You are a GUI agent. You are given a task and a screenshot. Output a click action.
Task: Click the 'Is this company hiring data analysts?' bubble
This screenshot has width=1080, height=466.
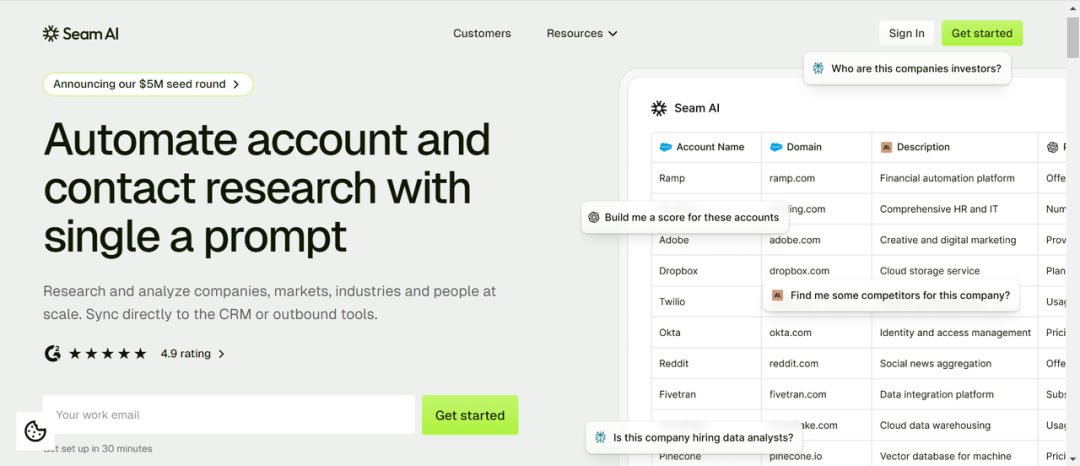coord(694,437)
